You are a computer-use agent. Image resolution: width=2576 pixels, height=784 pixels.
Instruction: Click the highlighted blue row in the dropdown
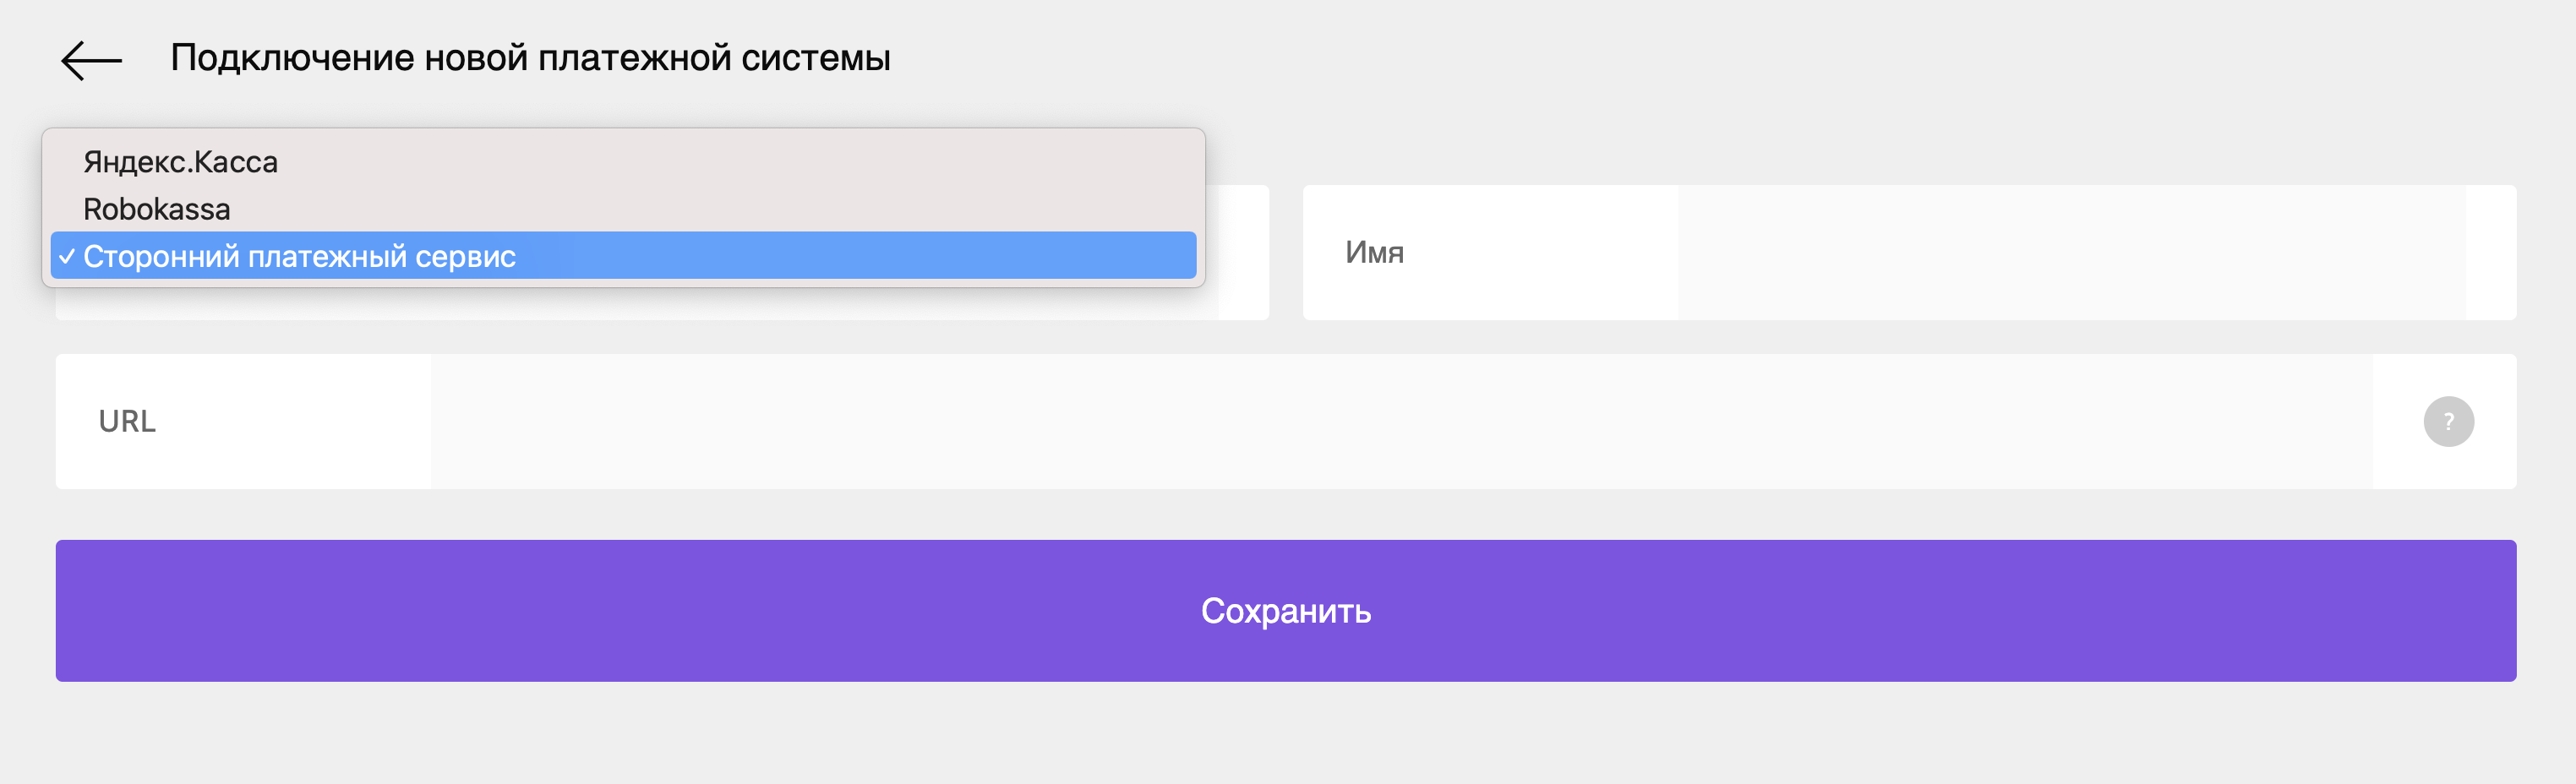(623, 256)
